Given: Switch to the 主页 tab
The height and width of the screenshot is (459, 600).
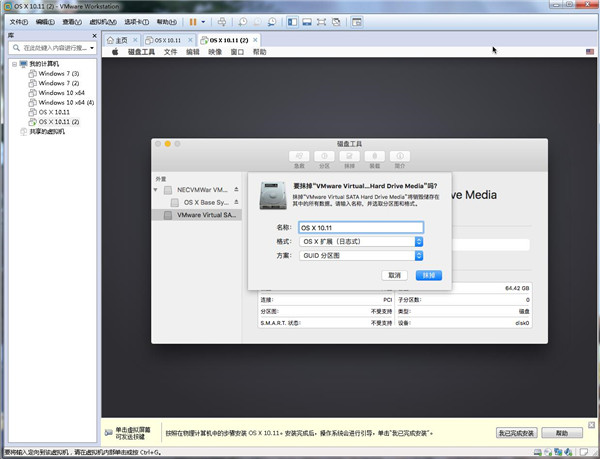Looking at the screenshot, I should 122,40.
